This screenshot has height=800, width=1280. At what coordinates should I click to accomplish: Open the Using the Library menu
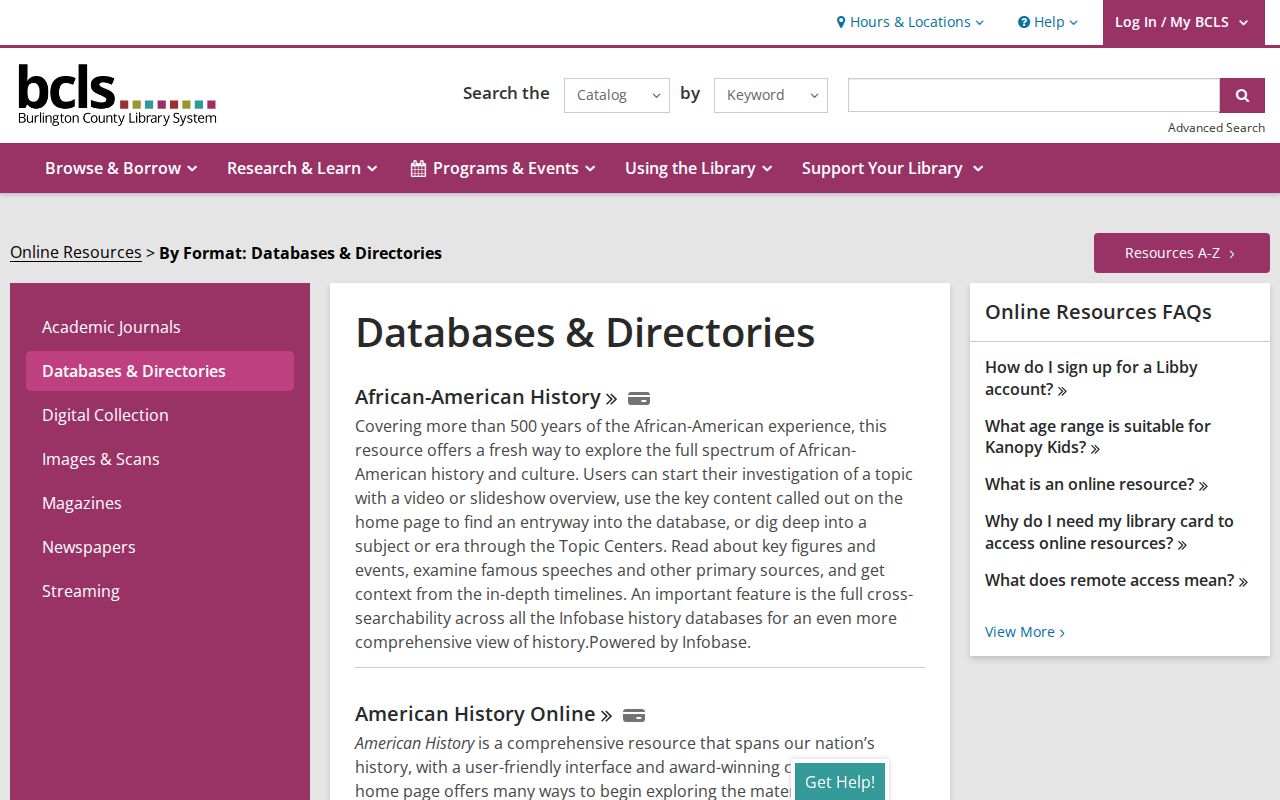[x=699, y=168]
